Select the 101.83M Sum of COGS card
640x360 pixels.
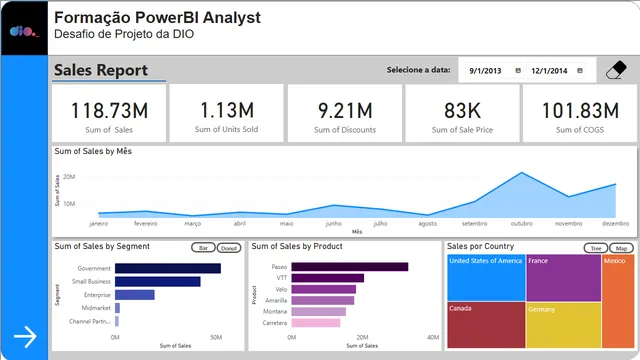point(580,113)
